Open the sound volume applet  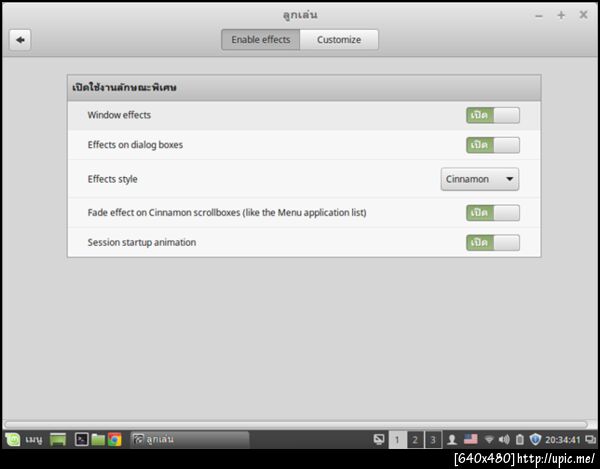tap(504, 440)
